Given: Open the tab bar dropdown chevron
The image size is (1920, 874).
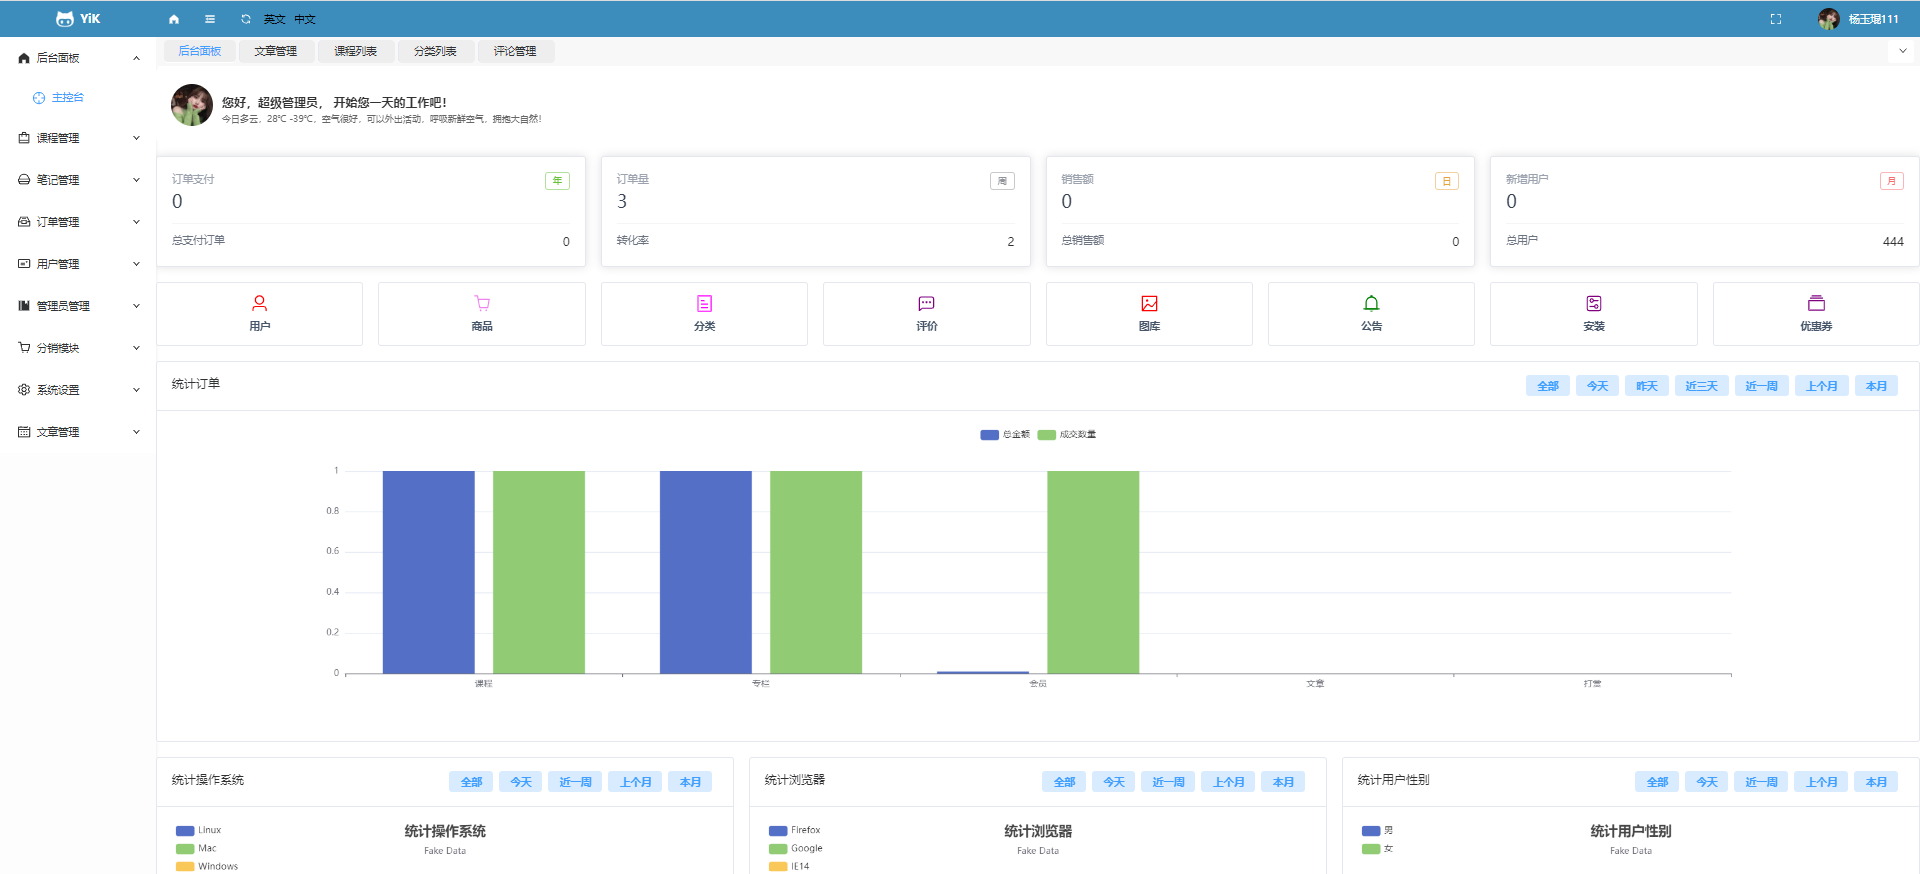Looking at the screenshot, I should pyautogui.click(x=1902, y=51).
